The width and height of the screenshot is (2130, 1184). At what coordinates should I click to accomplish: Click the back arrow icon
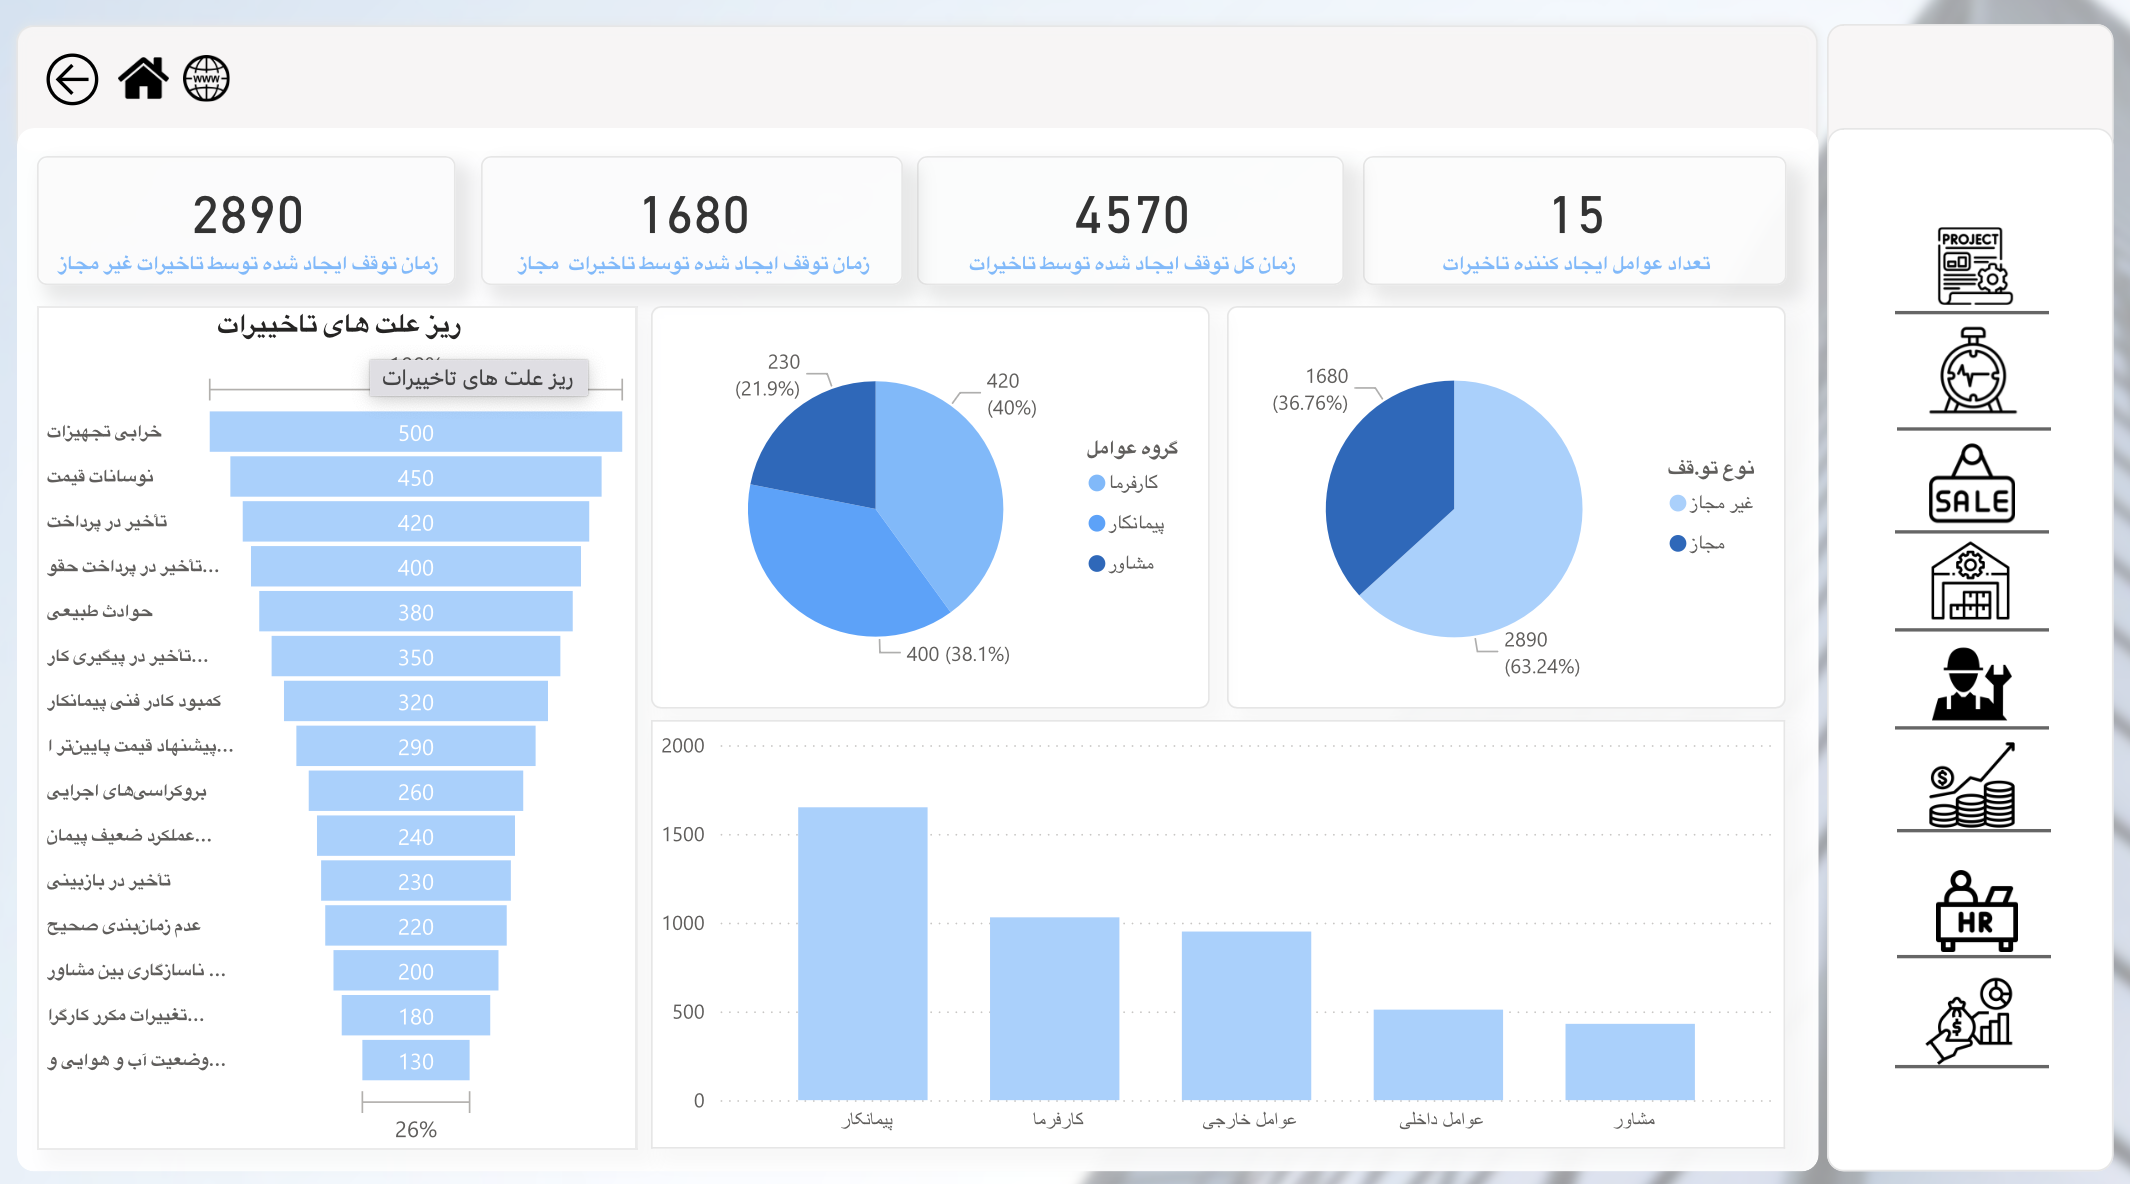pyautogui.click(x=72, y=80)
